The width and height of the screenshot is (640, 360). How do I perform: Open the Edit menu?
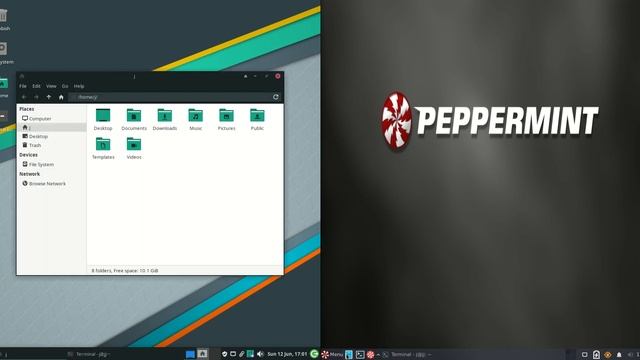pos(36,86)
